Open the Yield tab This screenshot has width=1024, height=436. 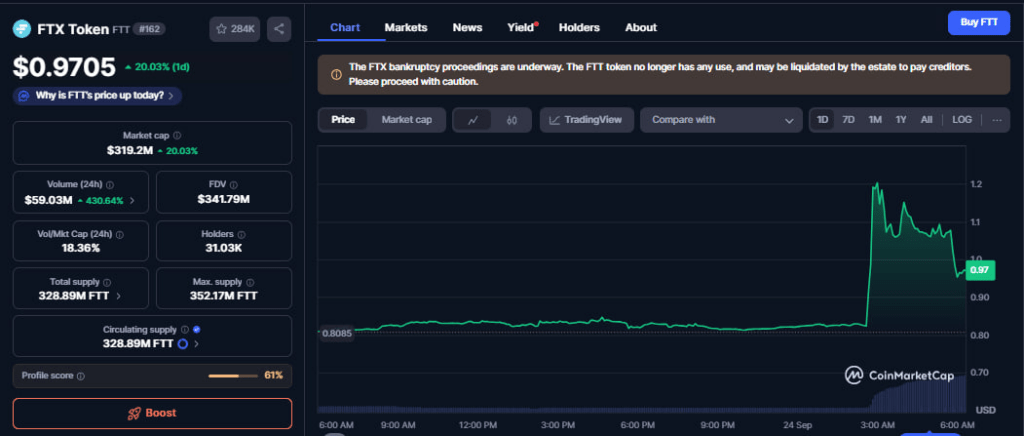[x=521, y=27]
